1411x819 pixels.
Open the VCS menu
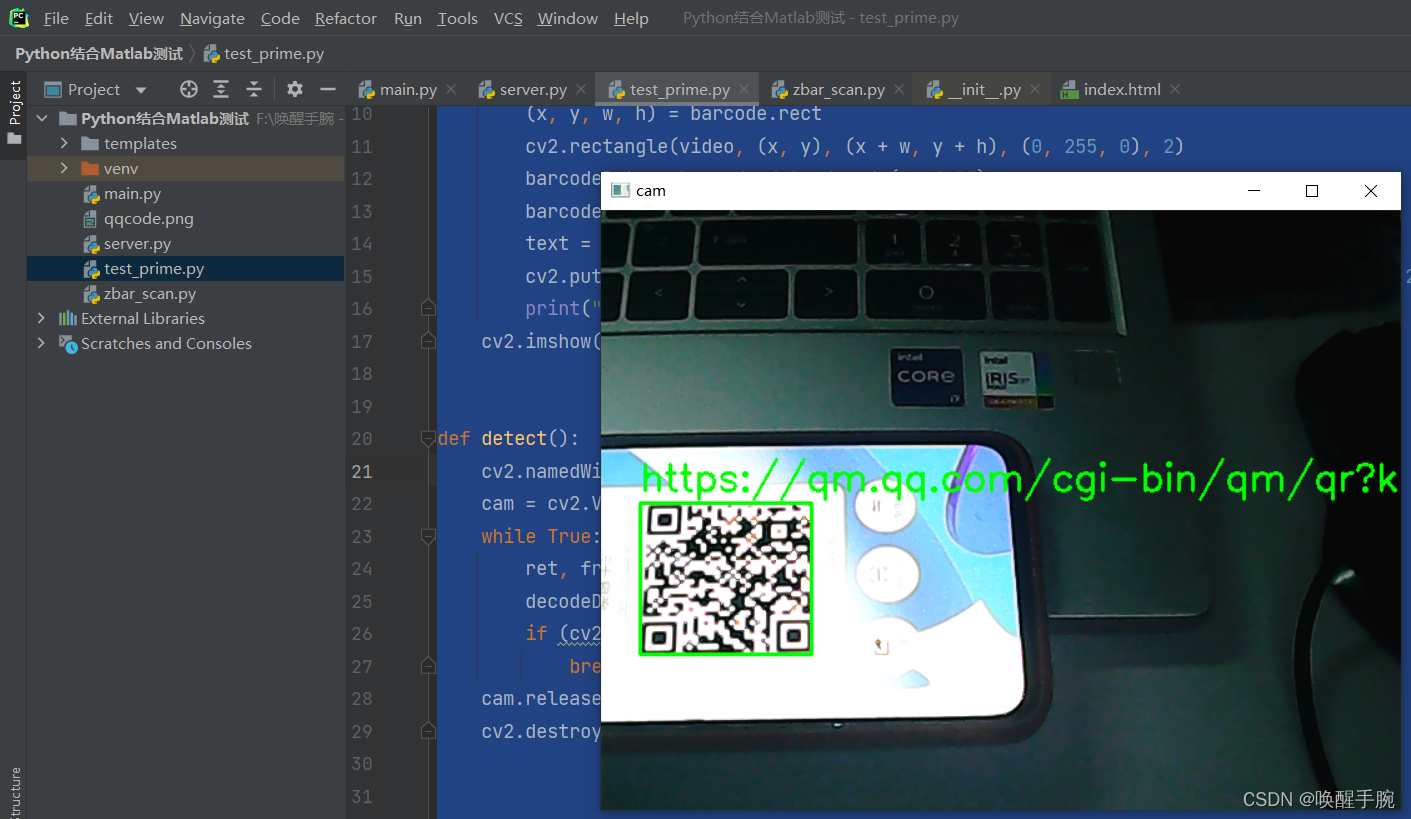508,19
